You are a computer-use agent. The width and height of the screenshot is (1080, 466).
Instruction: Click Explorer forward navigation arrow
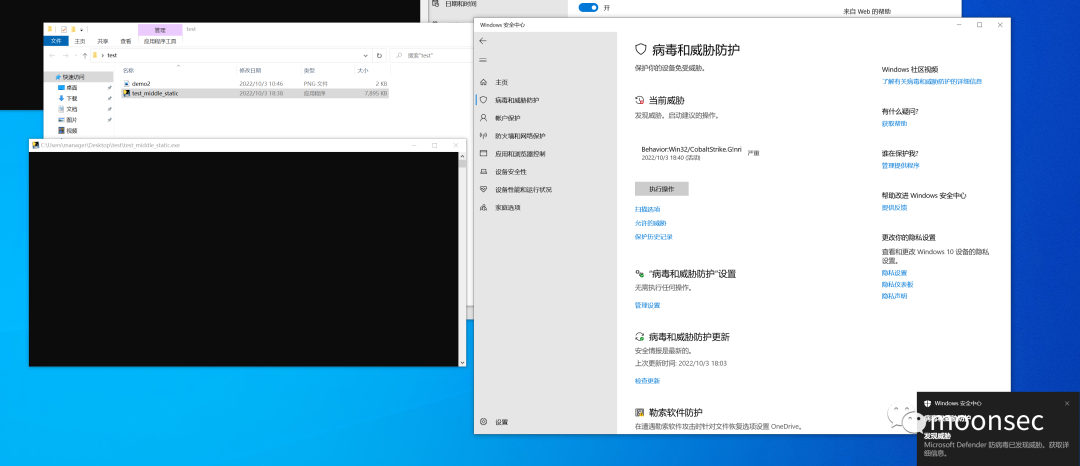tap(66, 55)
